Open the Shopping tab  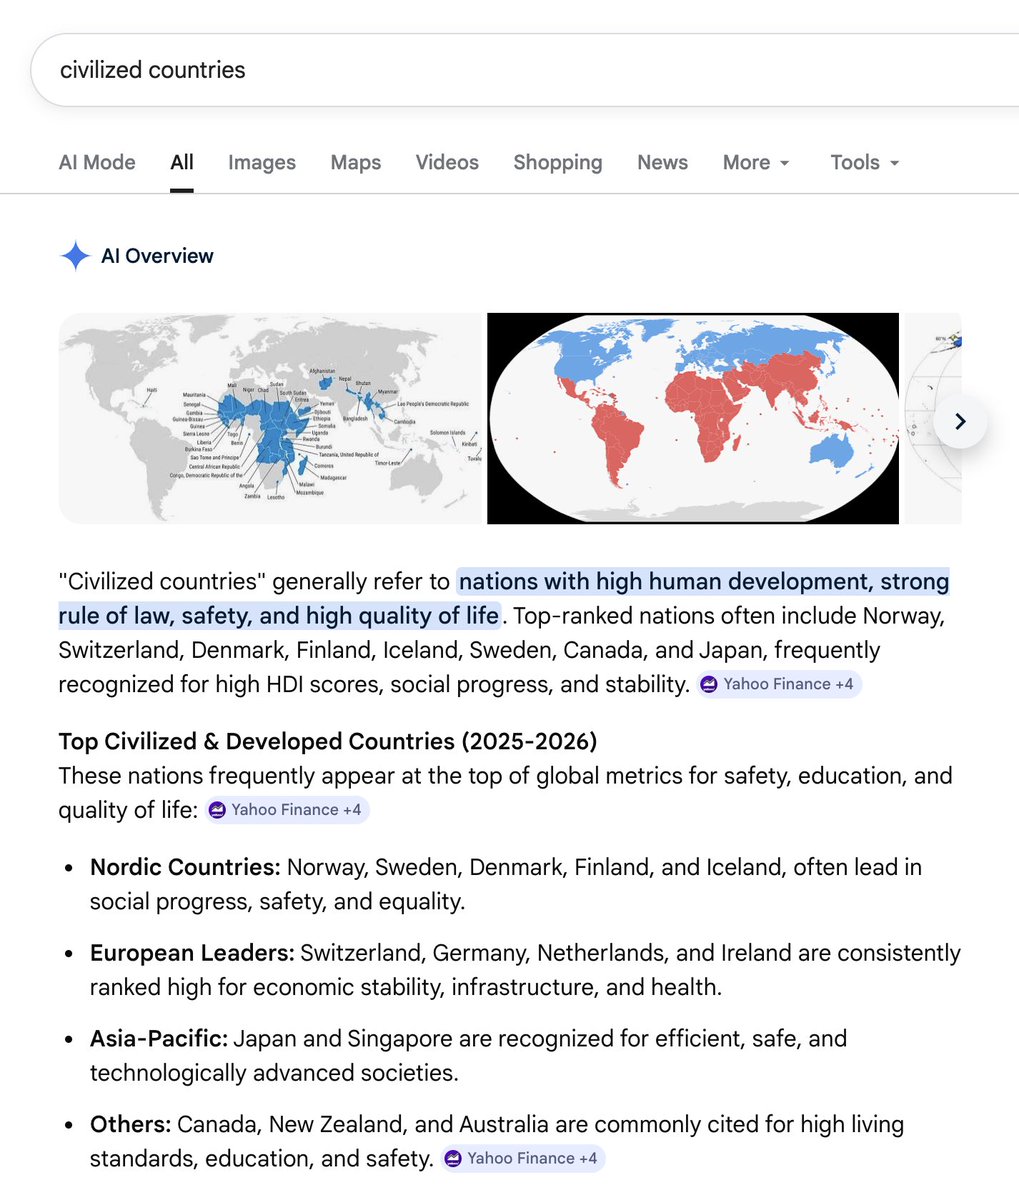558,163
